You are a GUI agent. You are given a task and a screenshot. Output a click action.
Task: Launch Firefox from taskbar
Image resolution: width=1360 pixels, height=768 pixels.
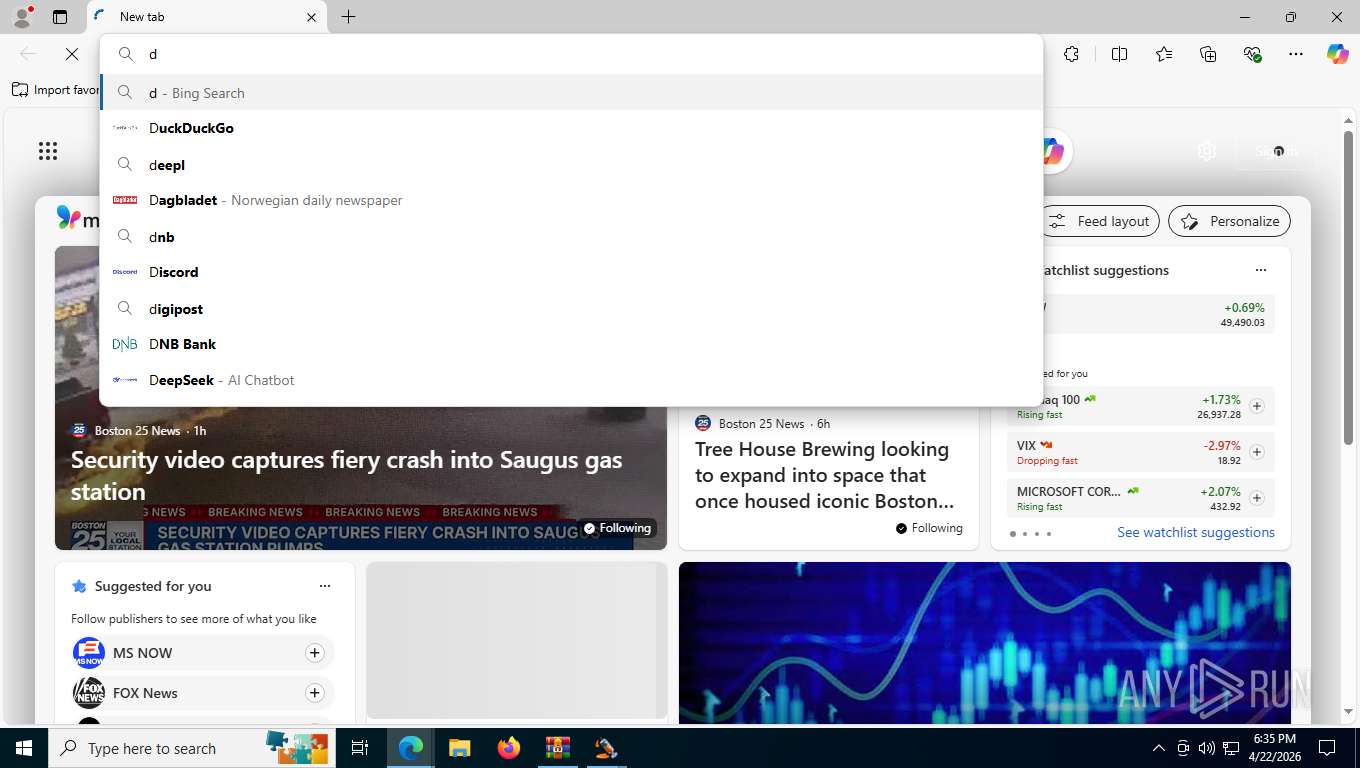pyautogui.click(x=509, y=748)
